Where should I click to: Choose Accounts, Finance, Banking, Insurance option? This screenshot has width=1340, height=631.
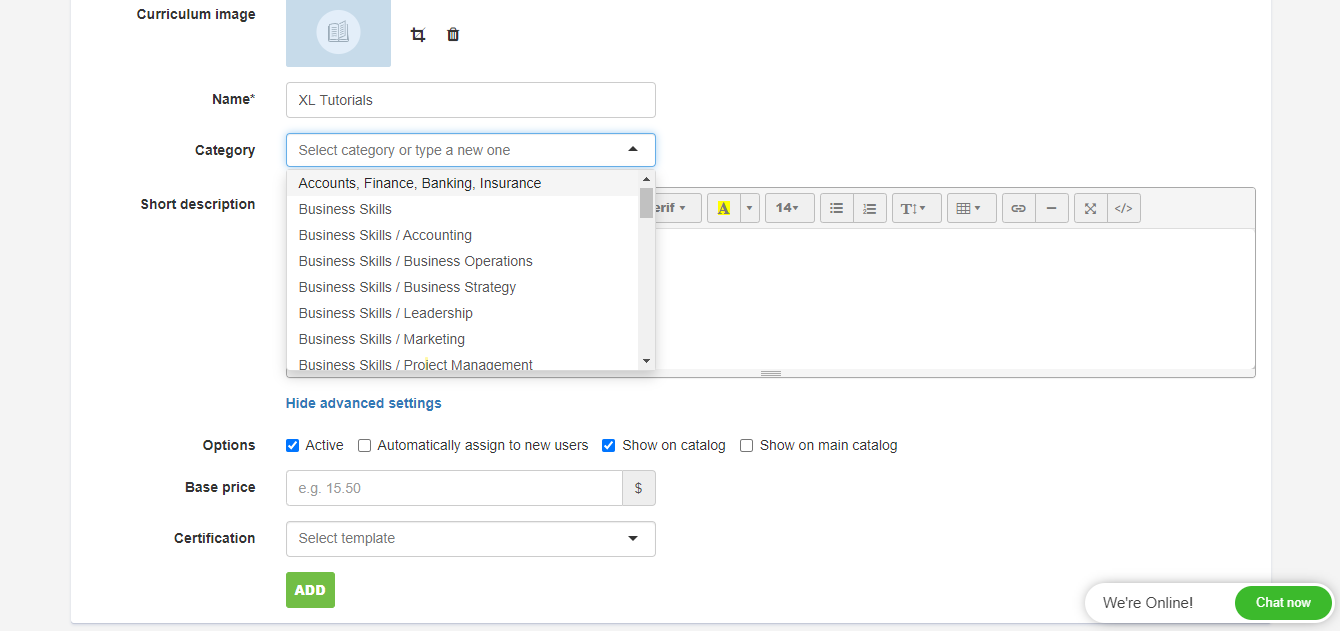[420, 183]
